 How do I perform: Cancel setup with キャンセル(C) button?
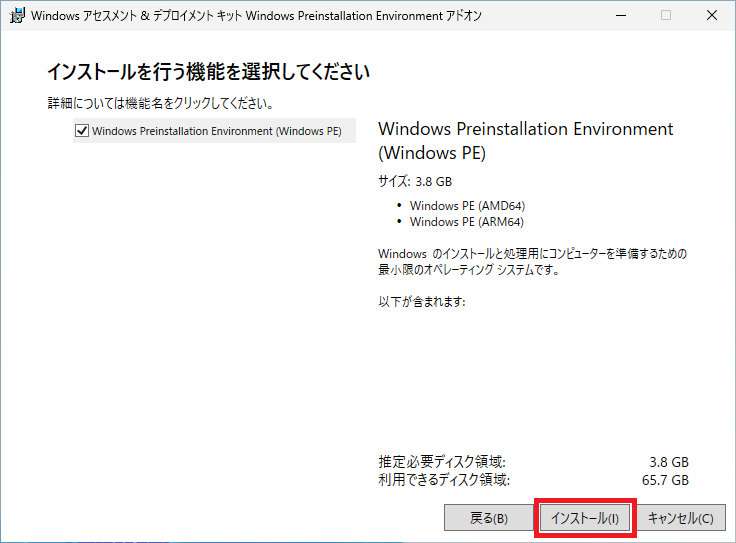[680, 518]
